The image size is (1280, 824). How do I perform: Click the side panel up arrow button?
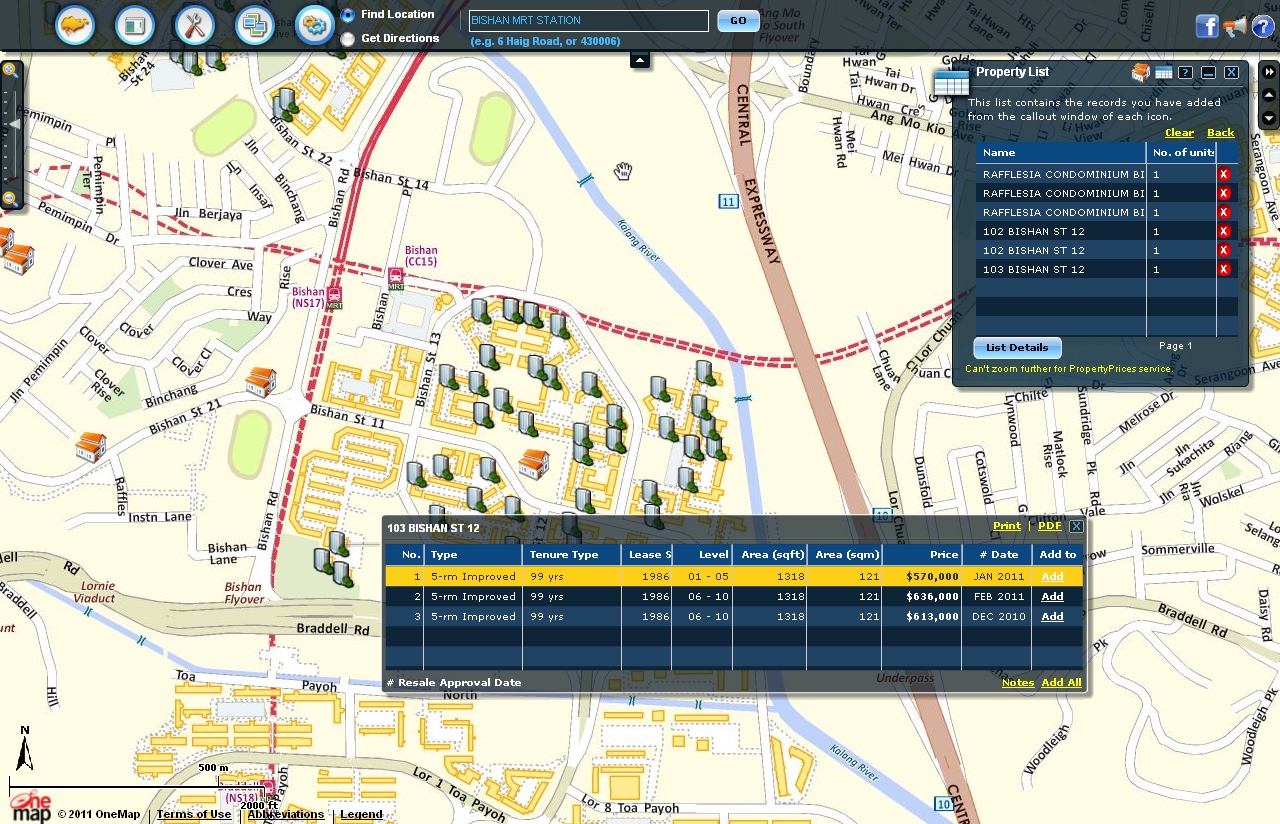point(1269,95)
